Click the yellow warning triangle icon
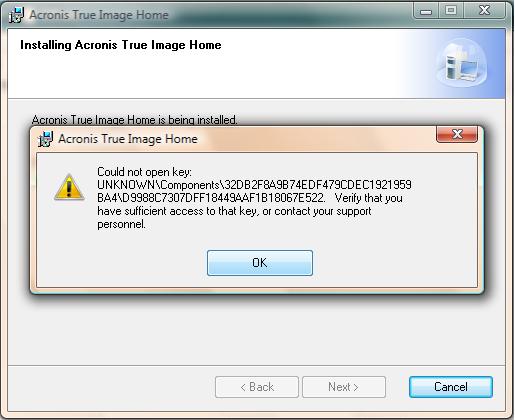Viewport: 515px width, 420px height. [69, 187]
